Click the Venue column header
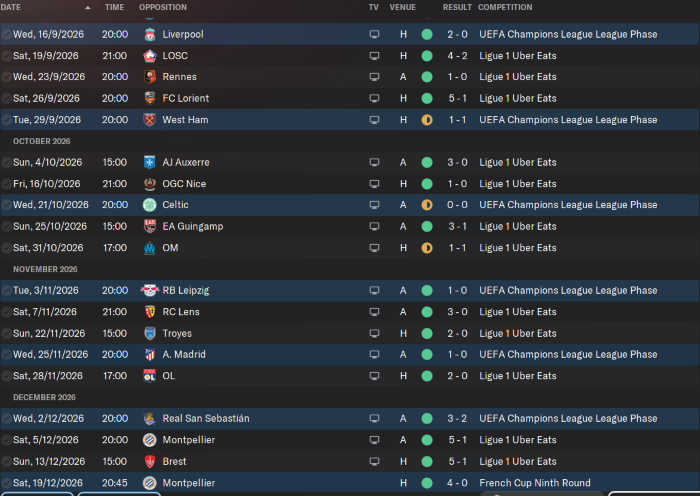Image resolution: width=700 pixels, height=496 pixels. 402,7
